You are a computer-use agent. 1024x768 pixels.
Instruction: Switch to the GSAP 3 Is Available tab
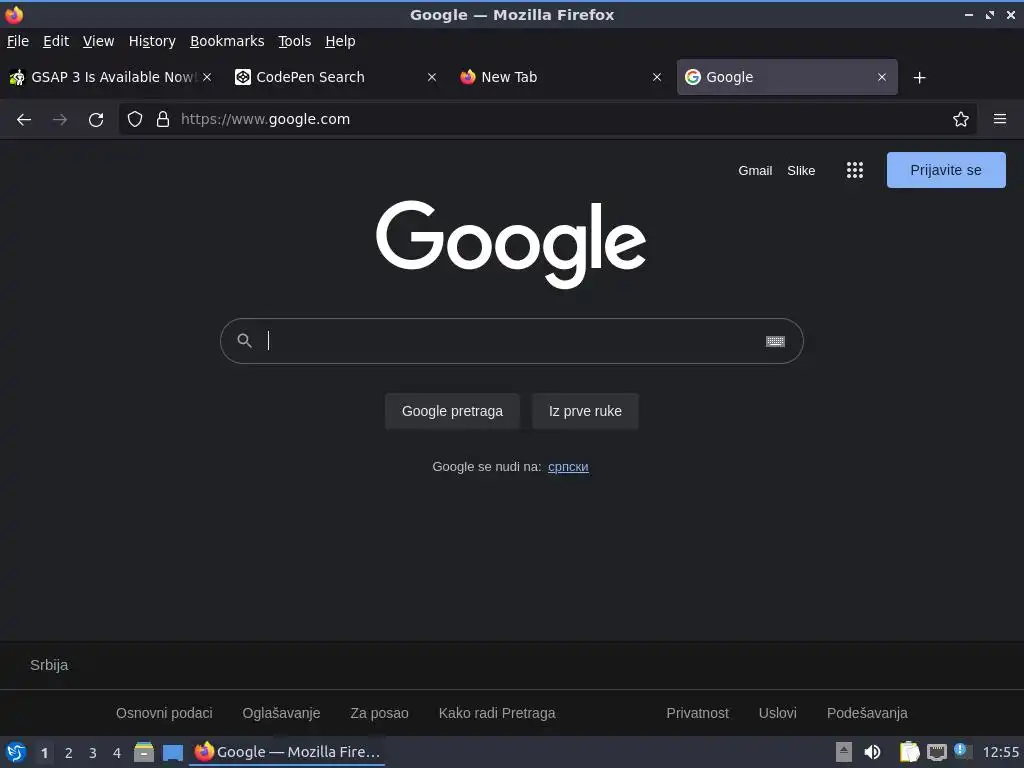click(110, 77)
